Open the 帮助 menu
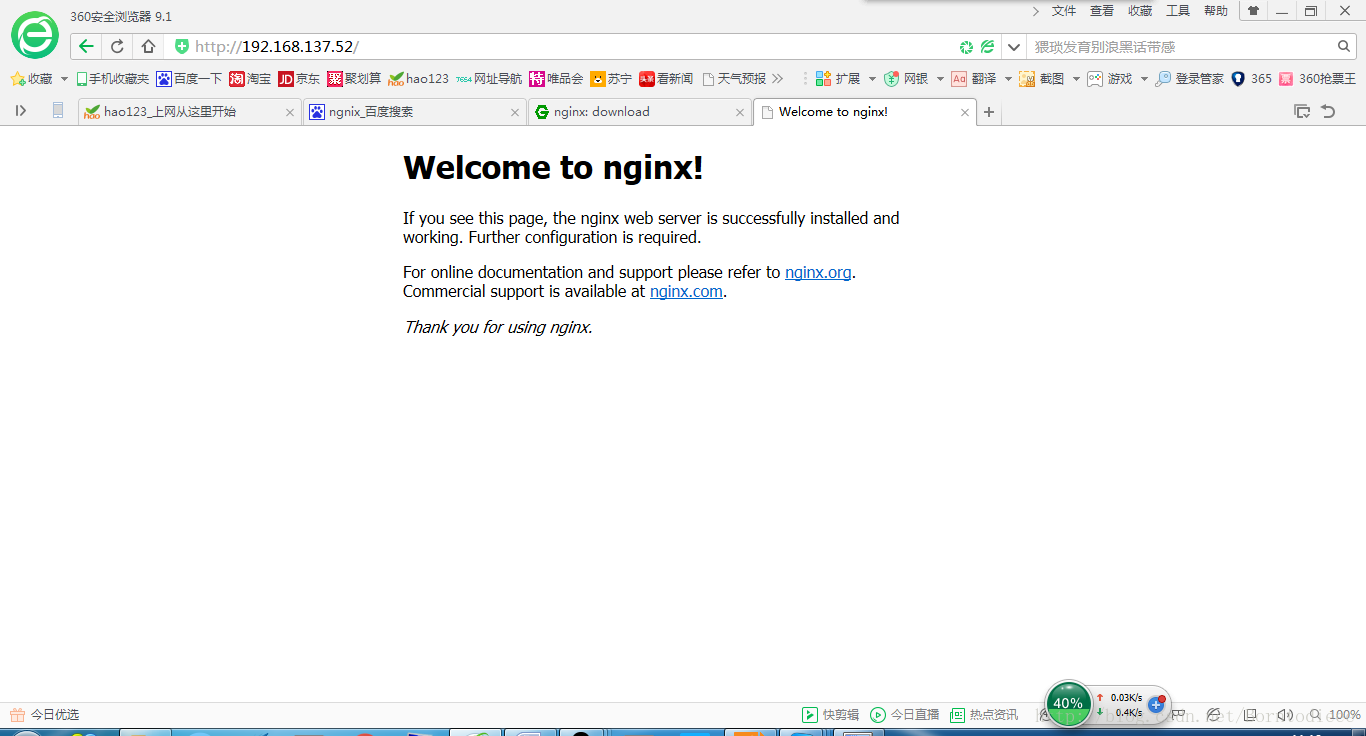 coord(1216,11)
